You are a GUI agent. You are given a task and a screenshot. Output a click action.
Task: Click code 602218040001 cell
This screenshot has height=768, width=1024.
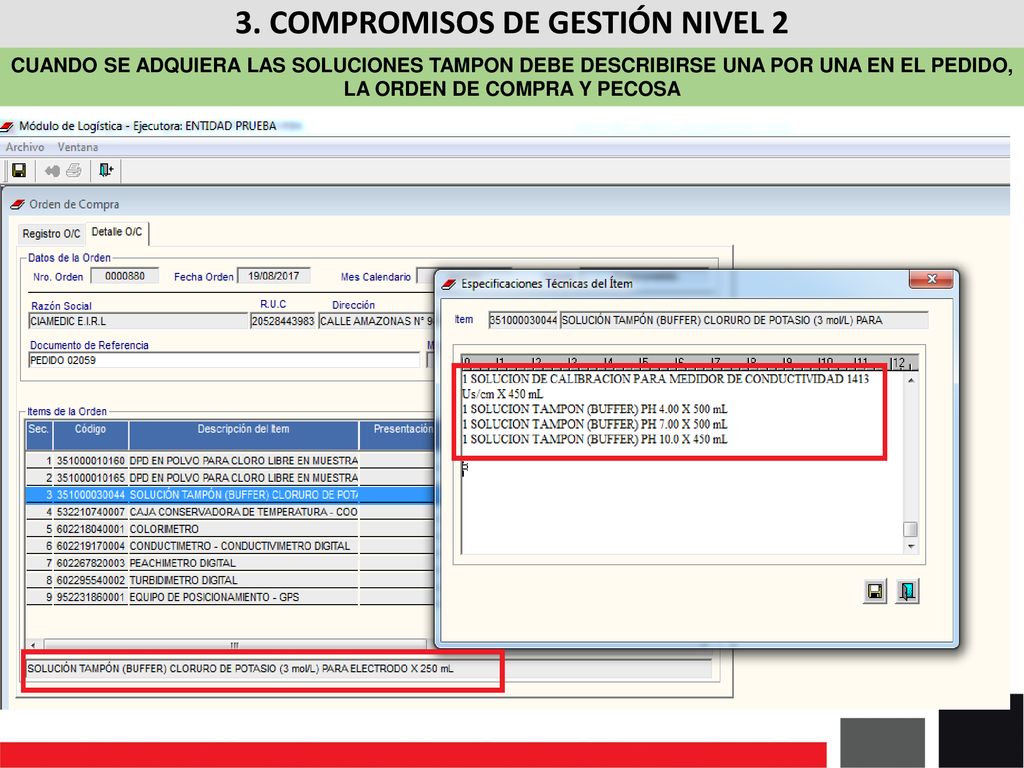pyautogui.click(x=90, y=529)
